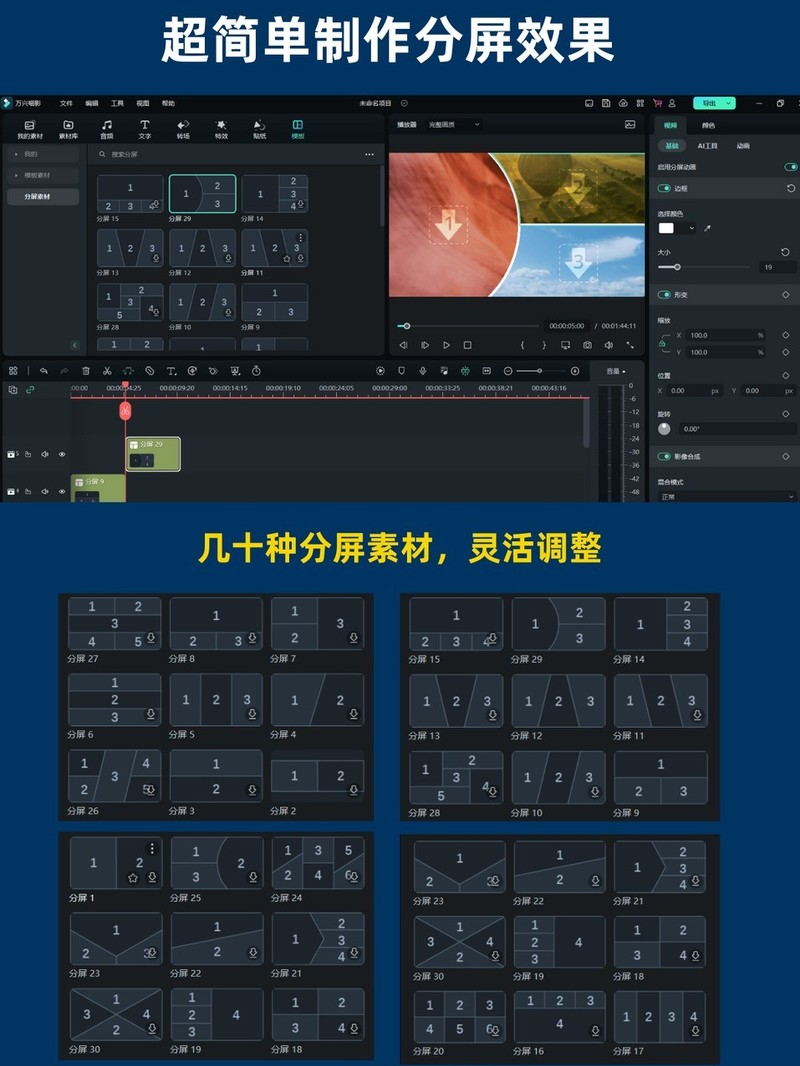Image resolution: width=800 pixels, height=1066 pixels.
Task: Click the scissors split icon in timeline toolbar
Action: (x=107, y=371)
